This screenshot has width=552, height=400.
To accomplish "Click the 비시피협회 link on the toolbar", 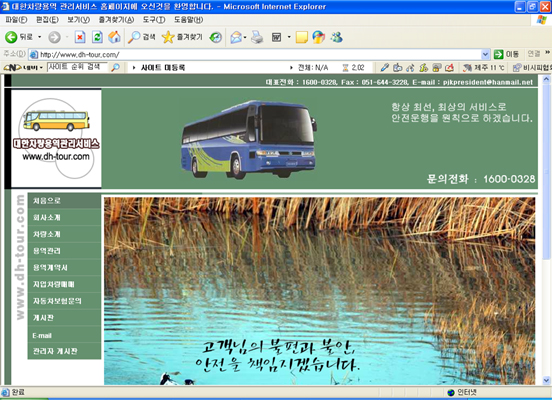I will 532,67.
